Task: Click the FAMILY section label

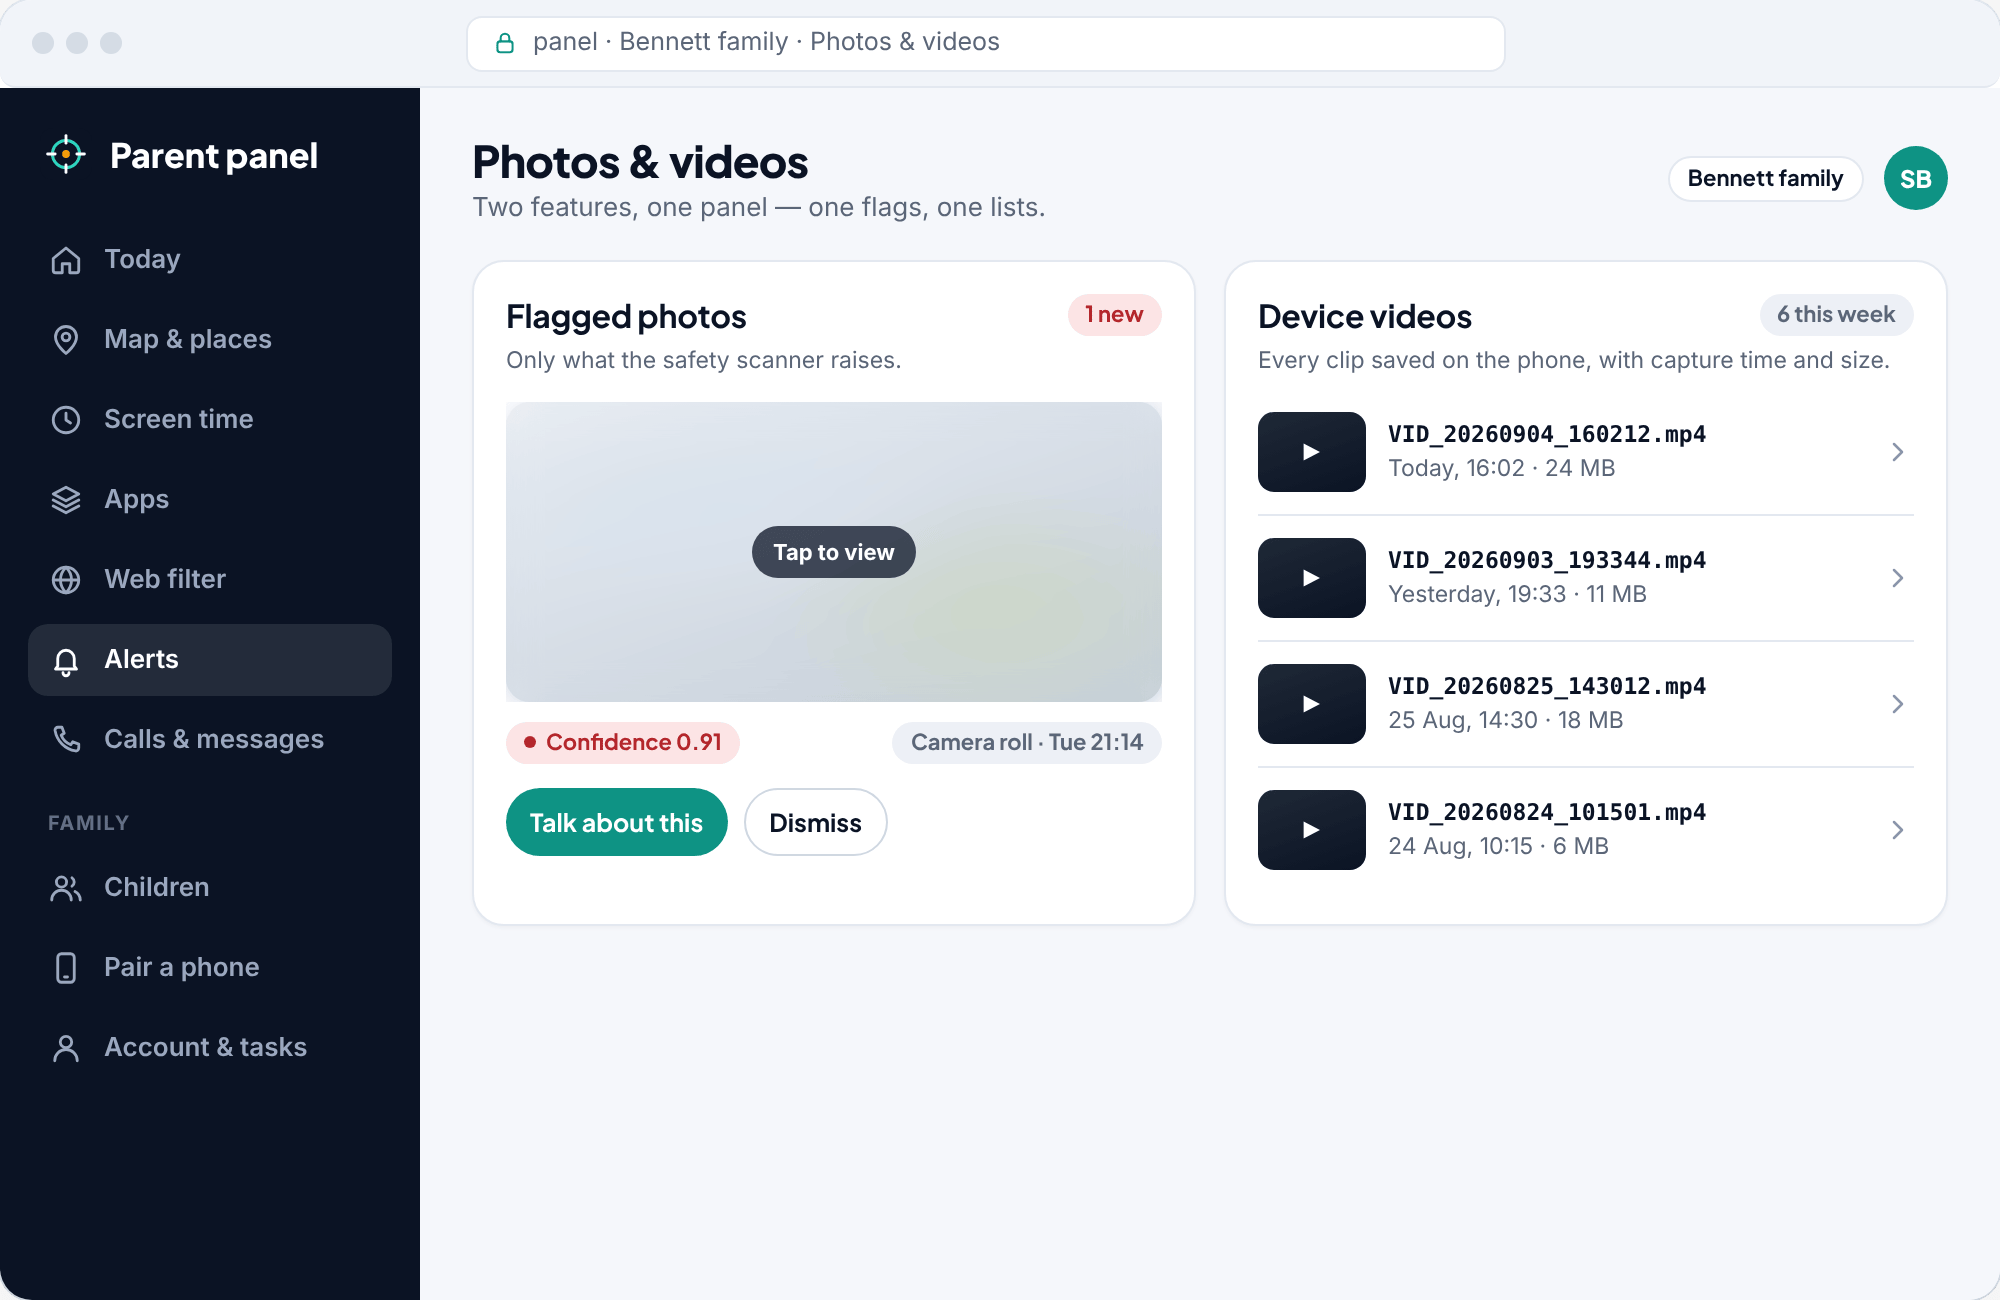Action: click(88, 823)
